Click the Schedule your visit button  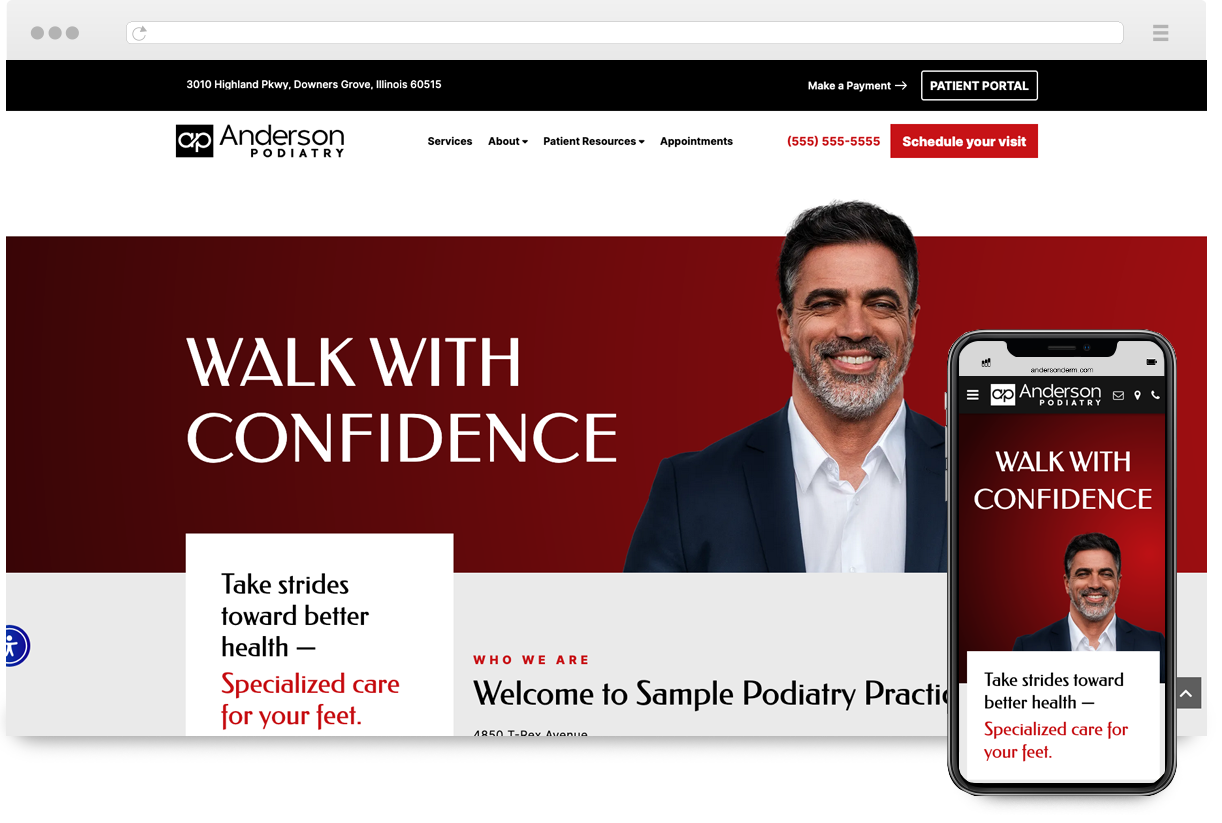[964, 141]
